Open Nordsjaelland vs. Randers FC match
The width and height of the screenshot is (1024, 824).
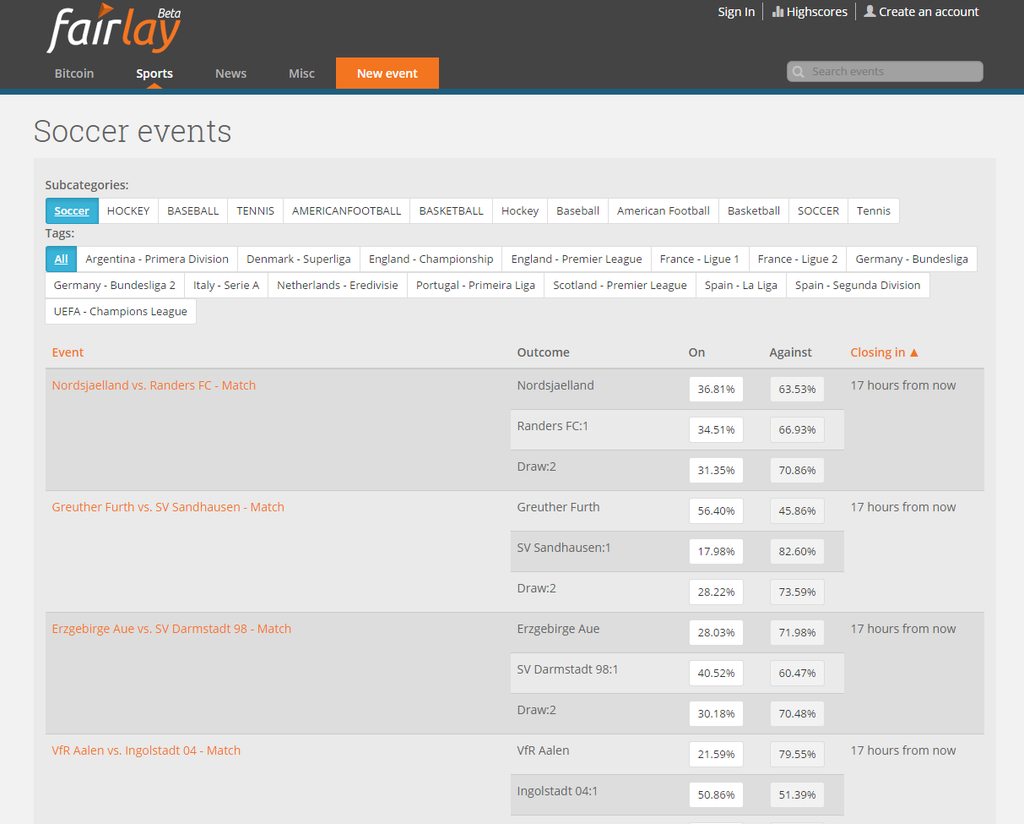click(153, 385)
